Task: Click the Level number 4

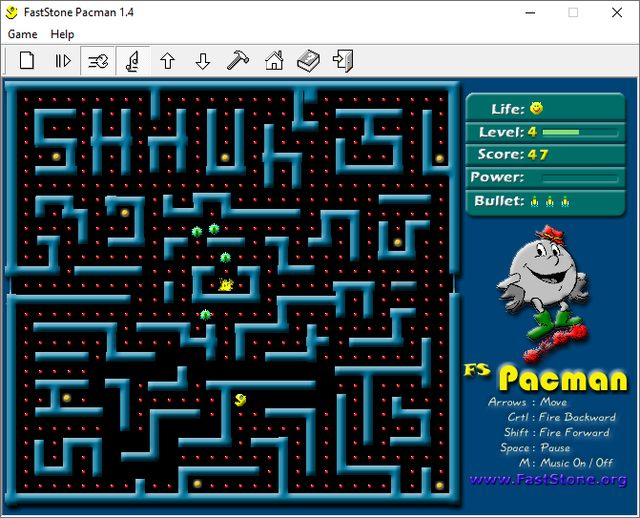Action: point(532,132)
